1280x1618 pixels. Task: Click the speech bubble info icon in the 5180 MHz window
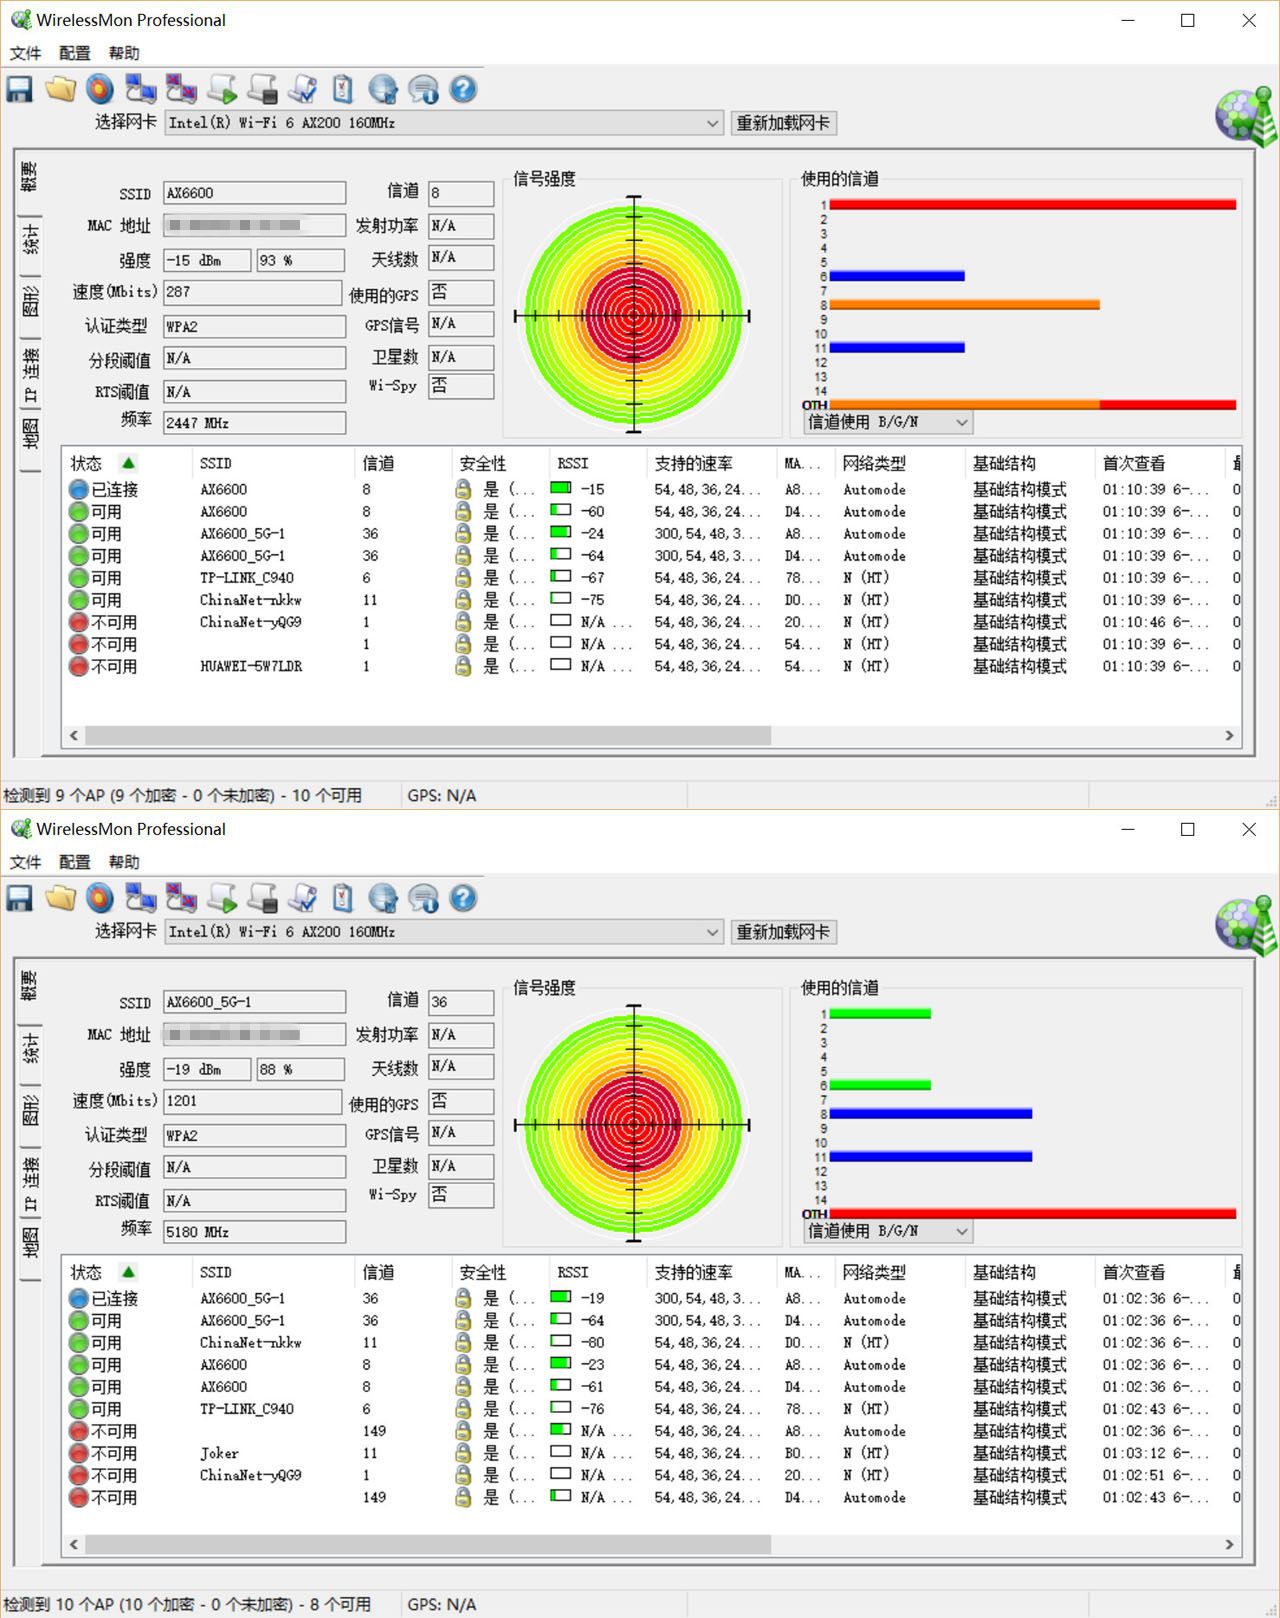[423, 899]
